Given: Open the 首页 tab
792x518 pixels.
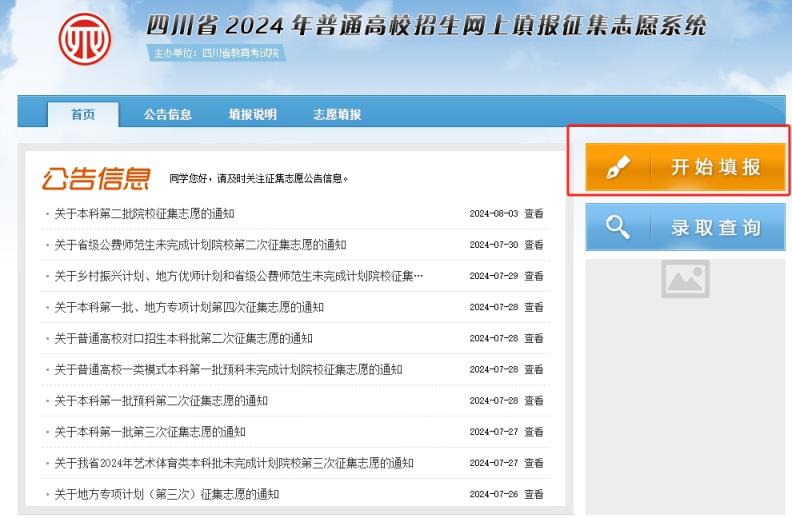Looking at the screenshot, I should coord(83,114).
